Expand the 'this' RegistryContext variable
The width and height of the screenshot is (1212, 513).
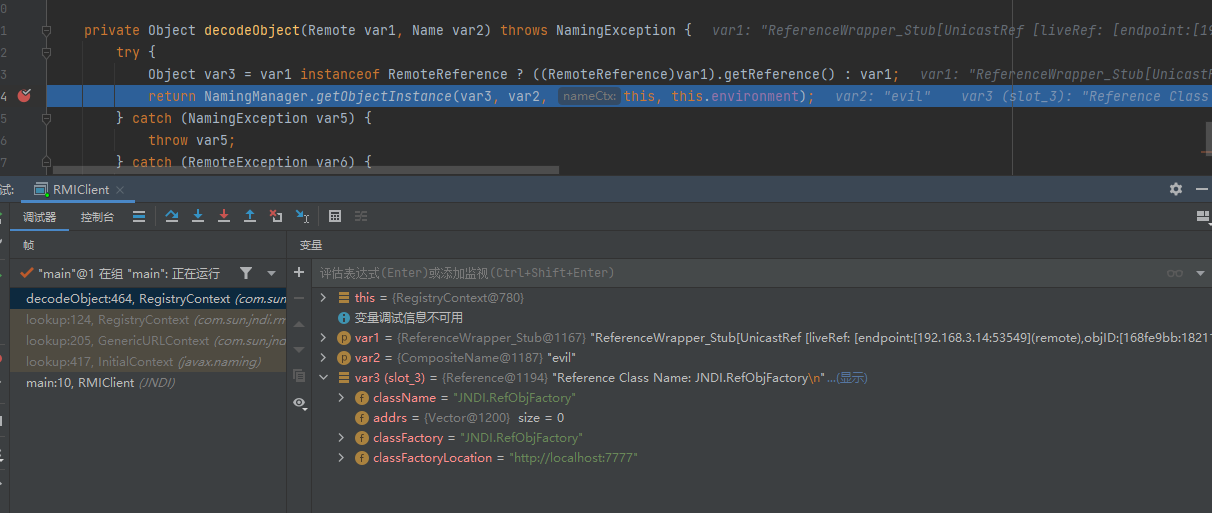tap(323, 298)
